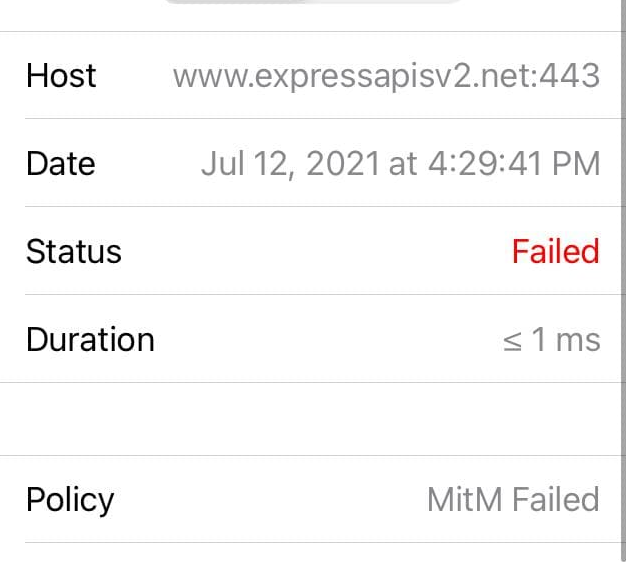The width and height of the screenshot is (626, 562).
Task: Click the ≤ symbol in Duration
Action: pyautogui.click(x=512, y=340)
